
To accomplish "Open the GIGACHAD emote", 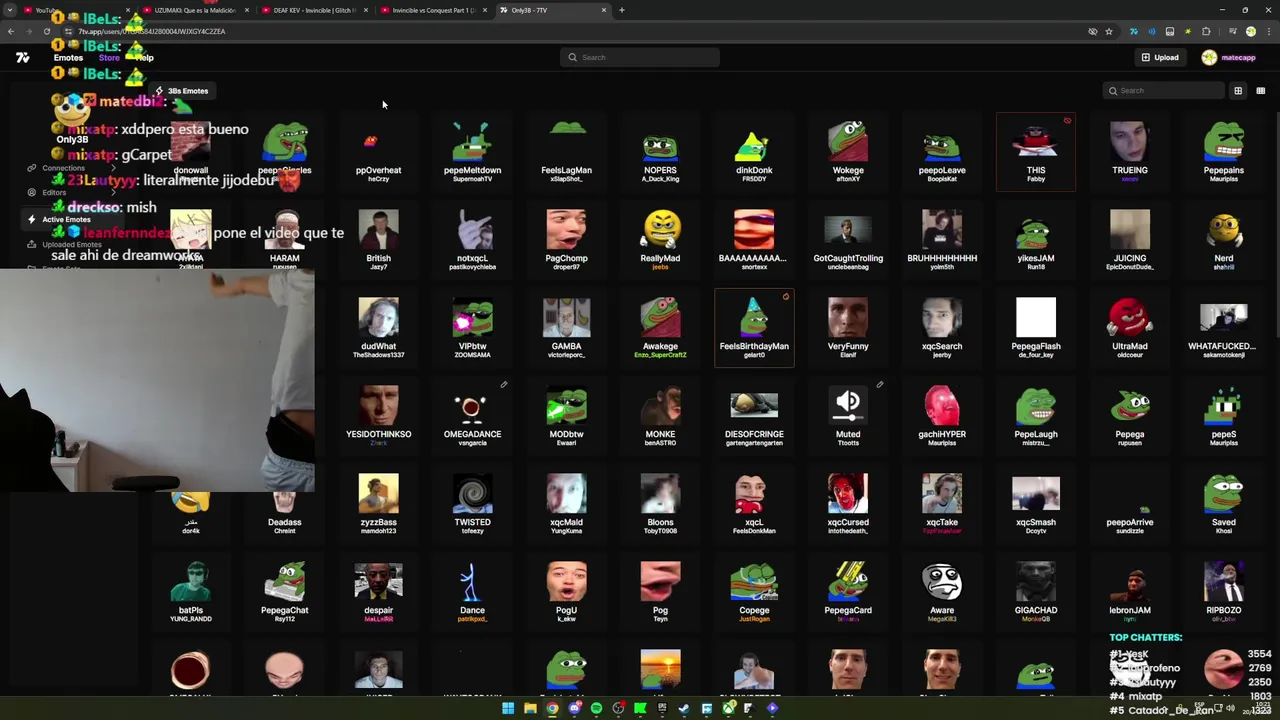I will pos(1036,592).
